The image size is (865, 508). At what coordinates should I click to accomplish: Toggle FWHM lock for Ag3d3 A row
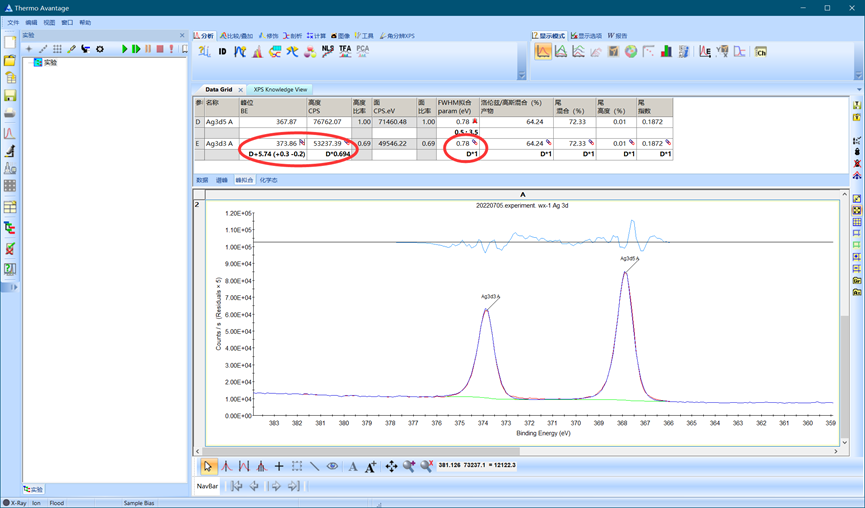pos(476,143)
